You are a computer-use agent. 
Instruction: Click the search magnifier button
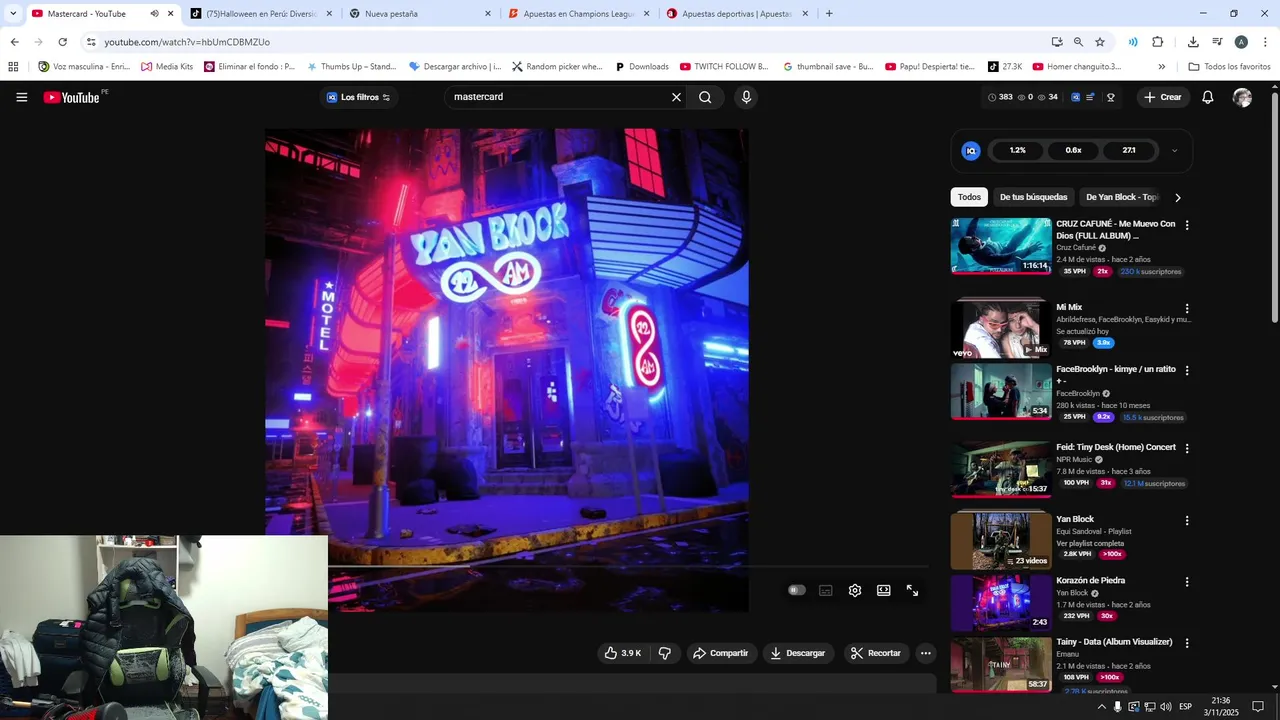pyautogui.click(x=705, y=97)
